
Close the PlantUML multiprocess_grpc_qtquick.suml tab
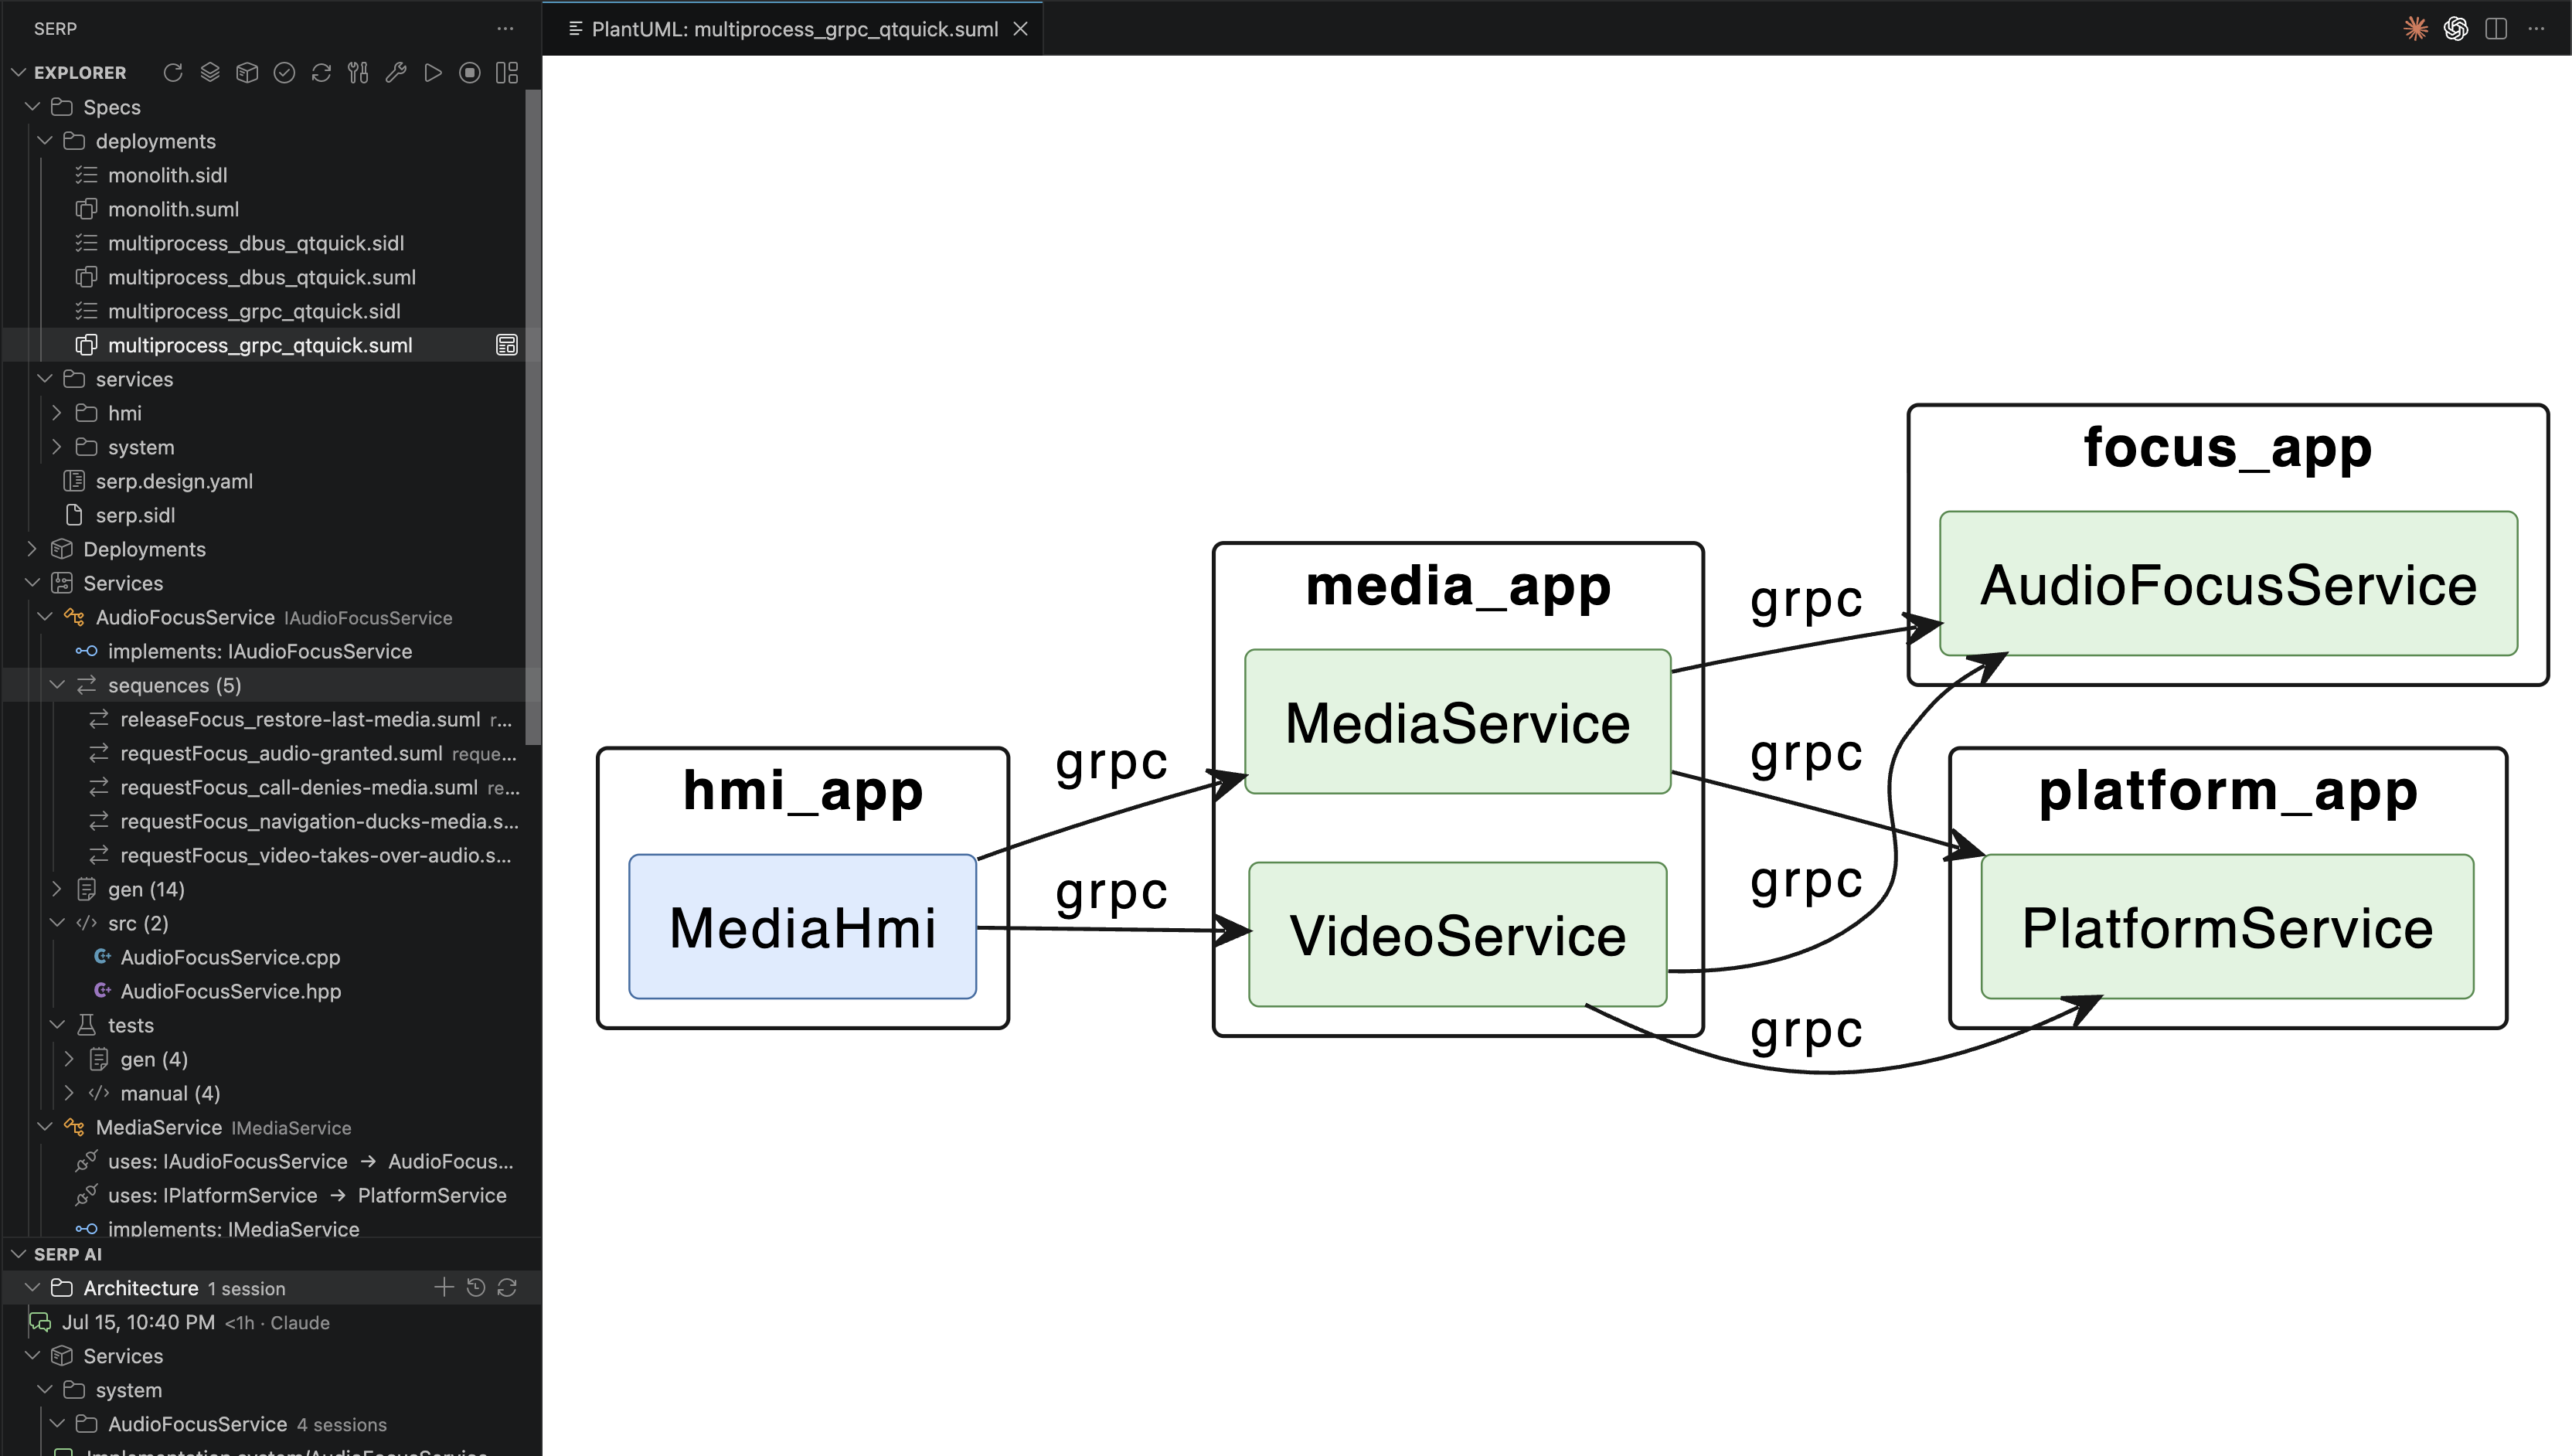[1020, 29]
